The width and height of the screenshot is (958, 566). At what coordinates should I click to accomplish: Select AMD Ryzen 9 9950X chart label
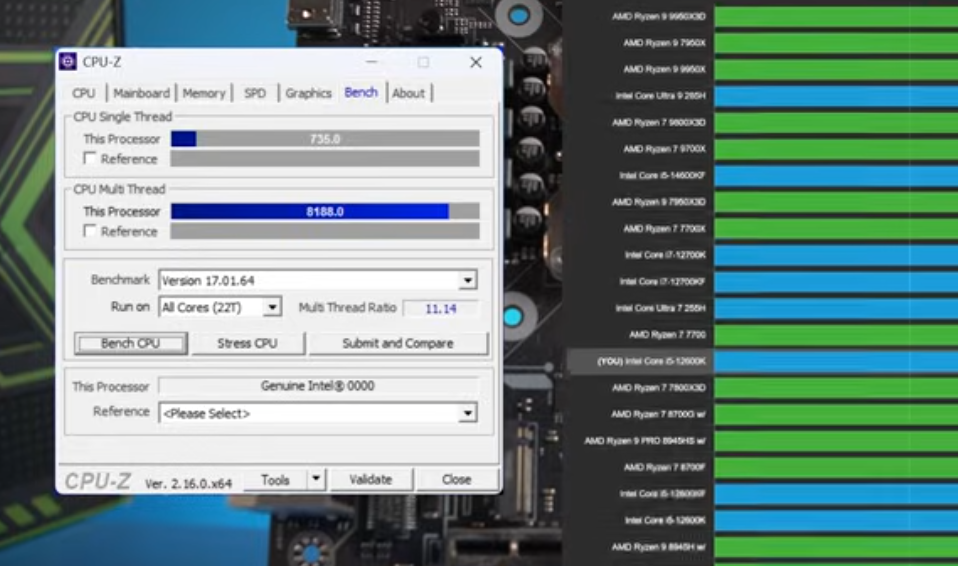[664, 69]
